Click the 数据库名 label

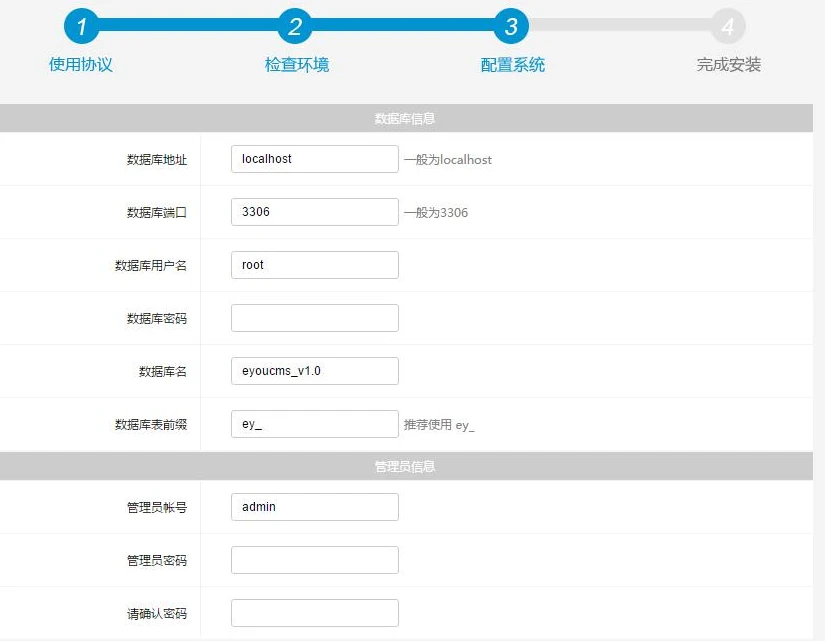(163, 371)
